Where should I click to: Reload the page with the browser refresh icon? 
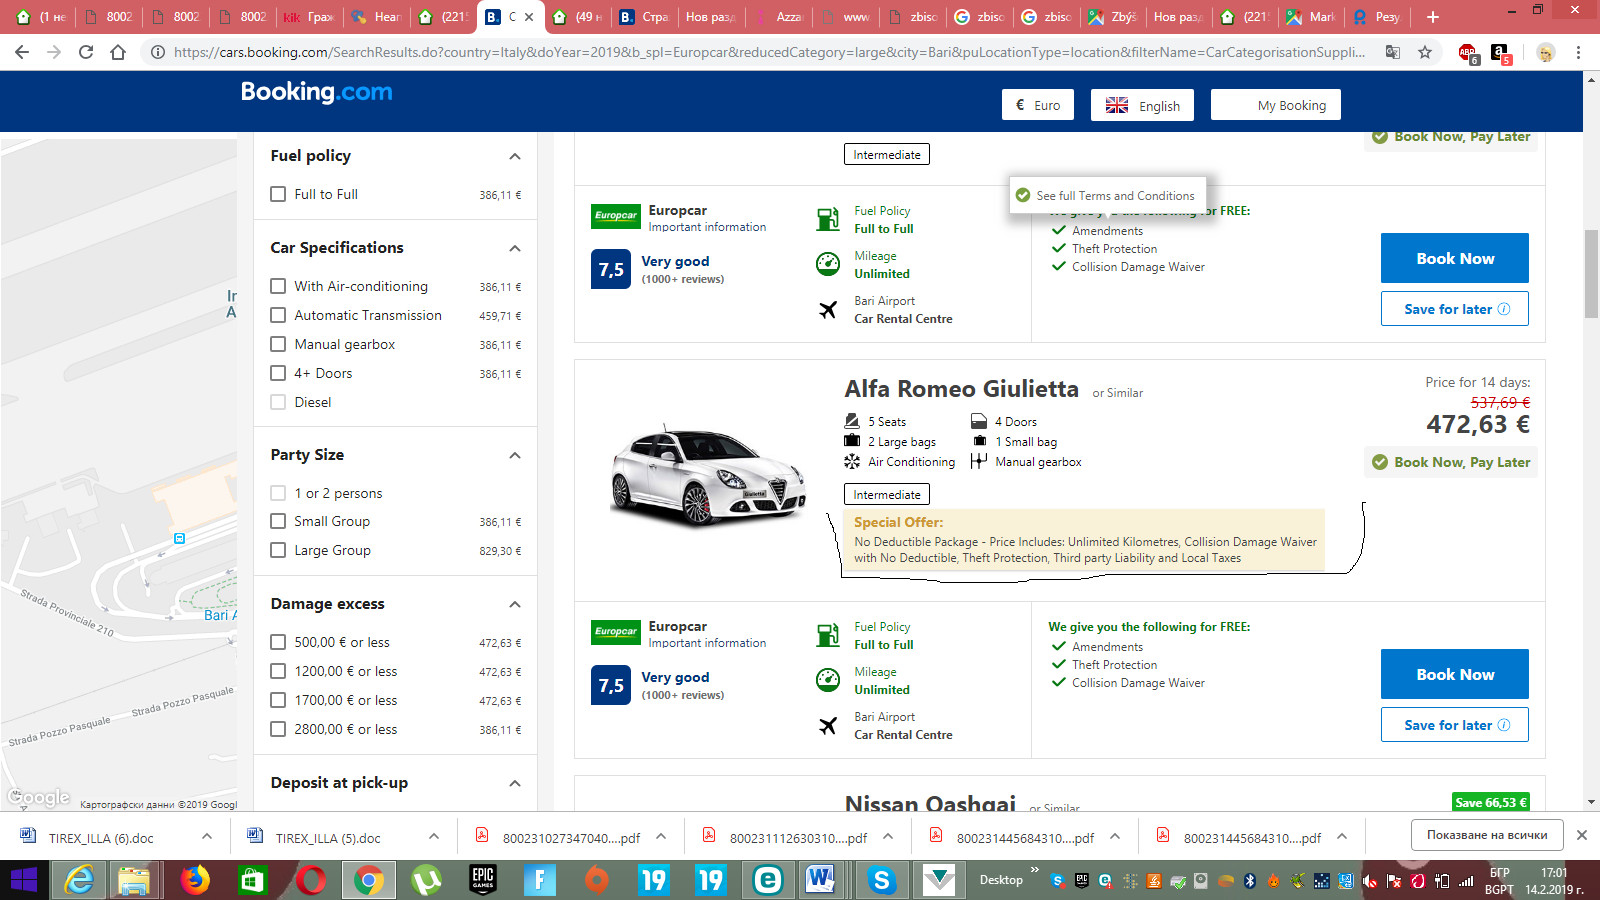click(86, 52)
